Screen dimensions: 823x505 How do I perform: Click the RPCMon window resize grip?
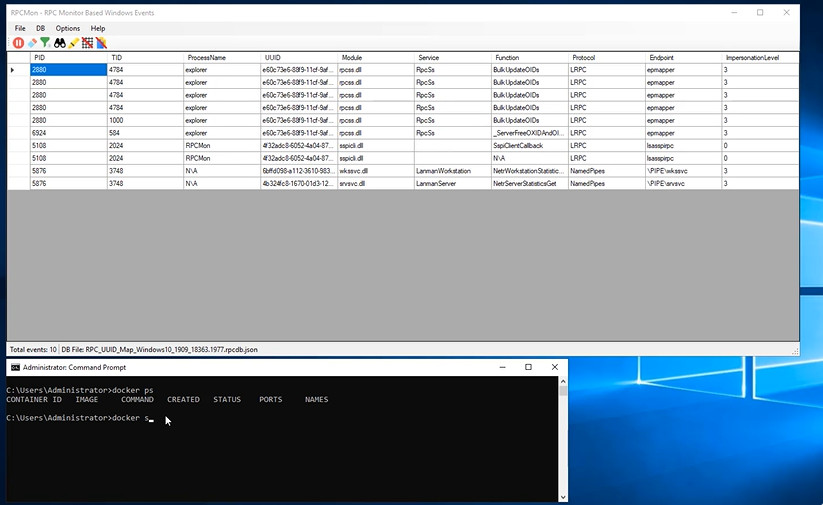[795, 351]
